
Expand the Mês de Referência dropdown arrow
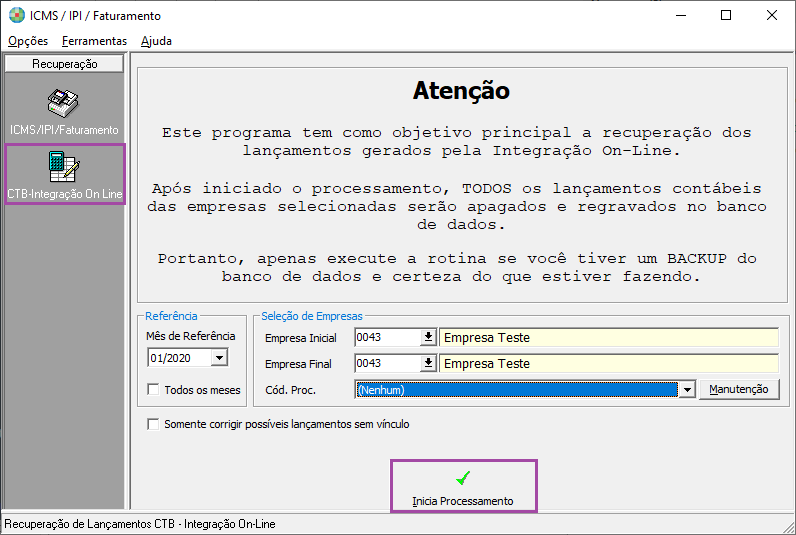coord(219,358)
